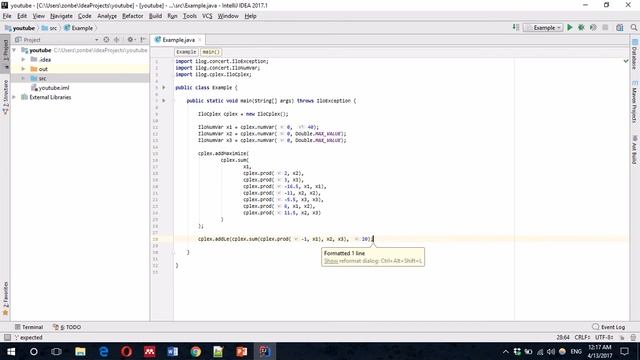Hide the Project tool window icon
640x360 pixels.
(x=143, y=40)
